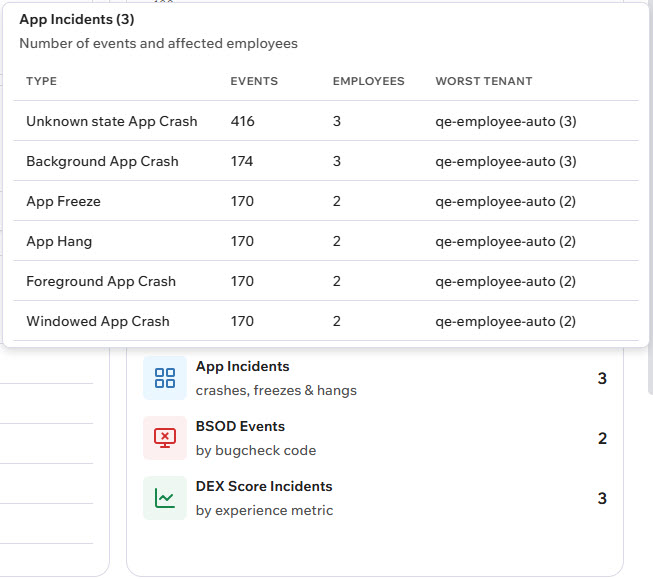Select the App Hang type cell
Image resolution: width=653 pixels, height=579 pixels.
point(59,242)
